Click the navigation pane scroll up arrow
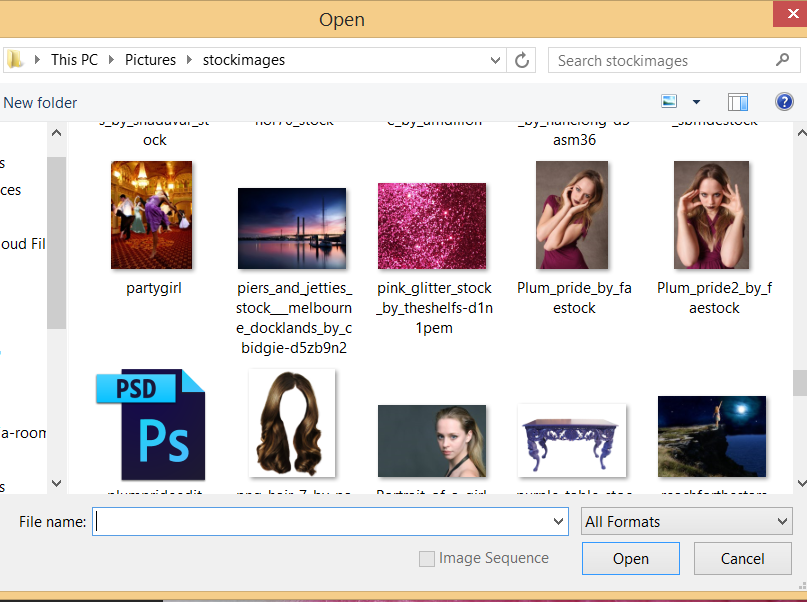 (x=57, y=133)
